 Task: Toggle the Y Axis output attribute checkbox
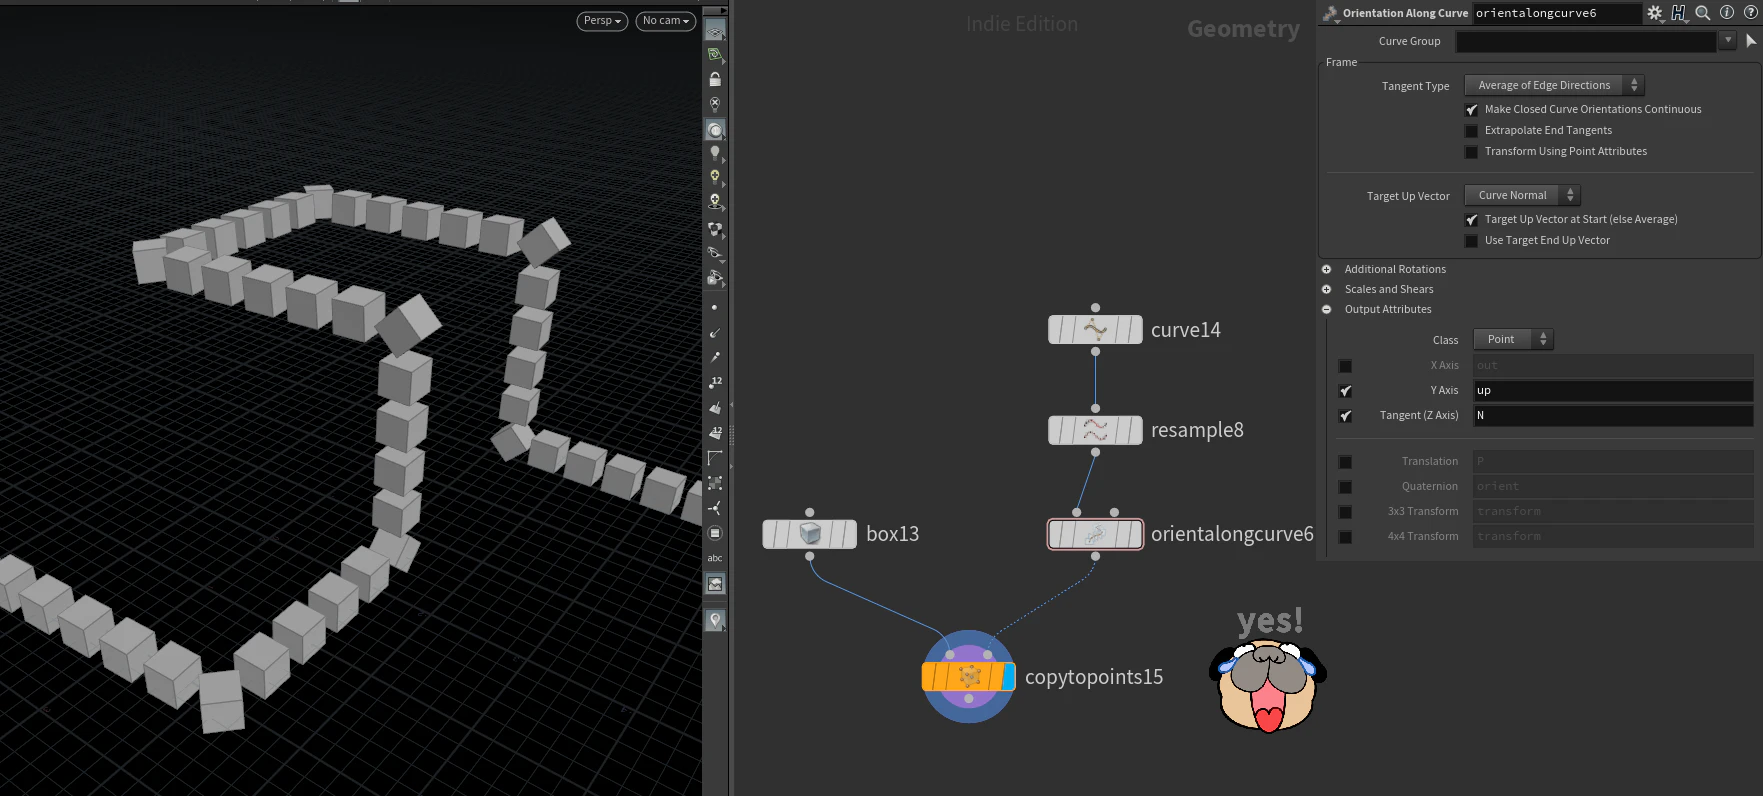1345,391
